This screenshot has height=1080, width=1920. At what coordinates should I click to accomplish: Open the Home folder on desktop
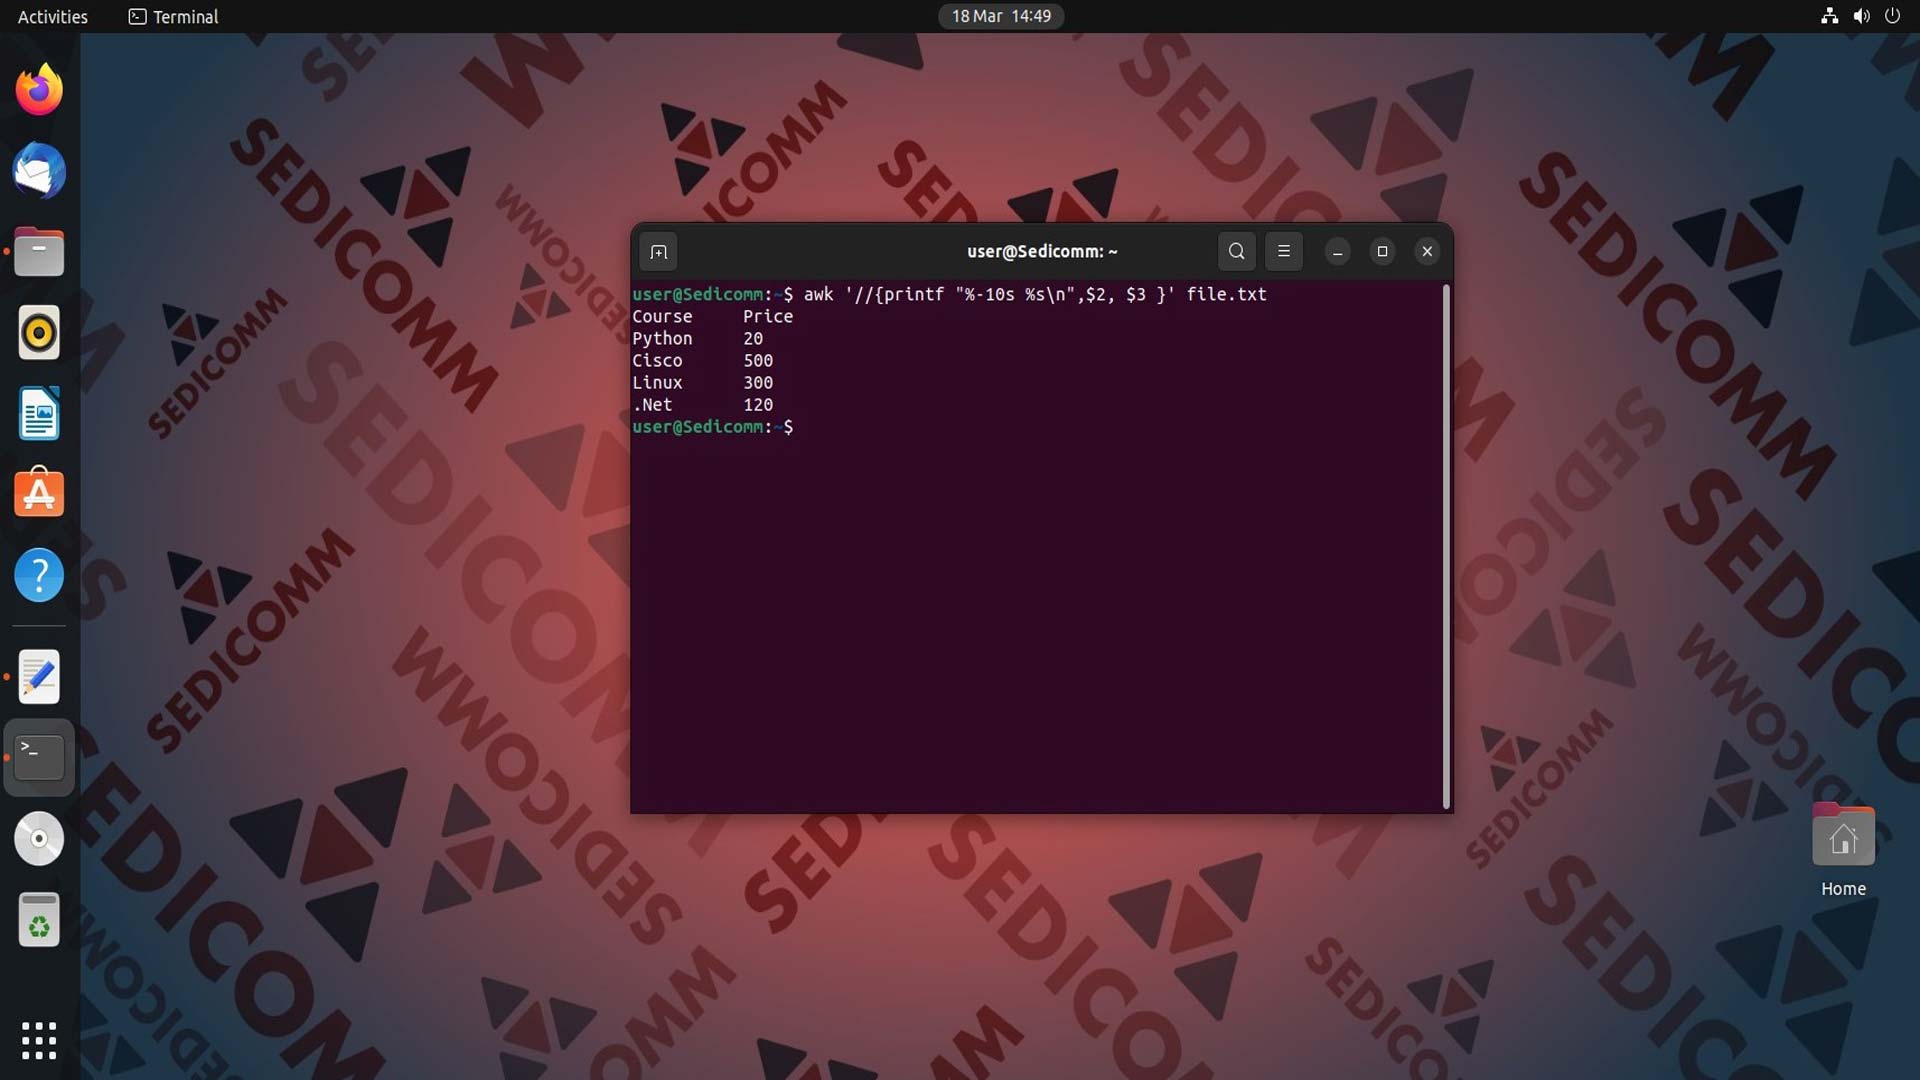(x=1843, y=850)
